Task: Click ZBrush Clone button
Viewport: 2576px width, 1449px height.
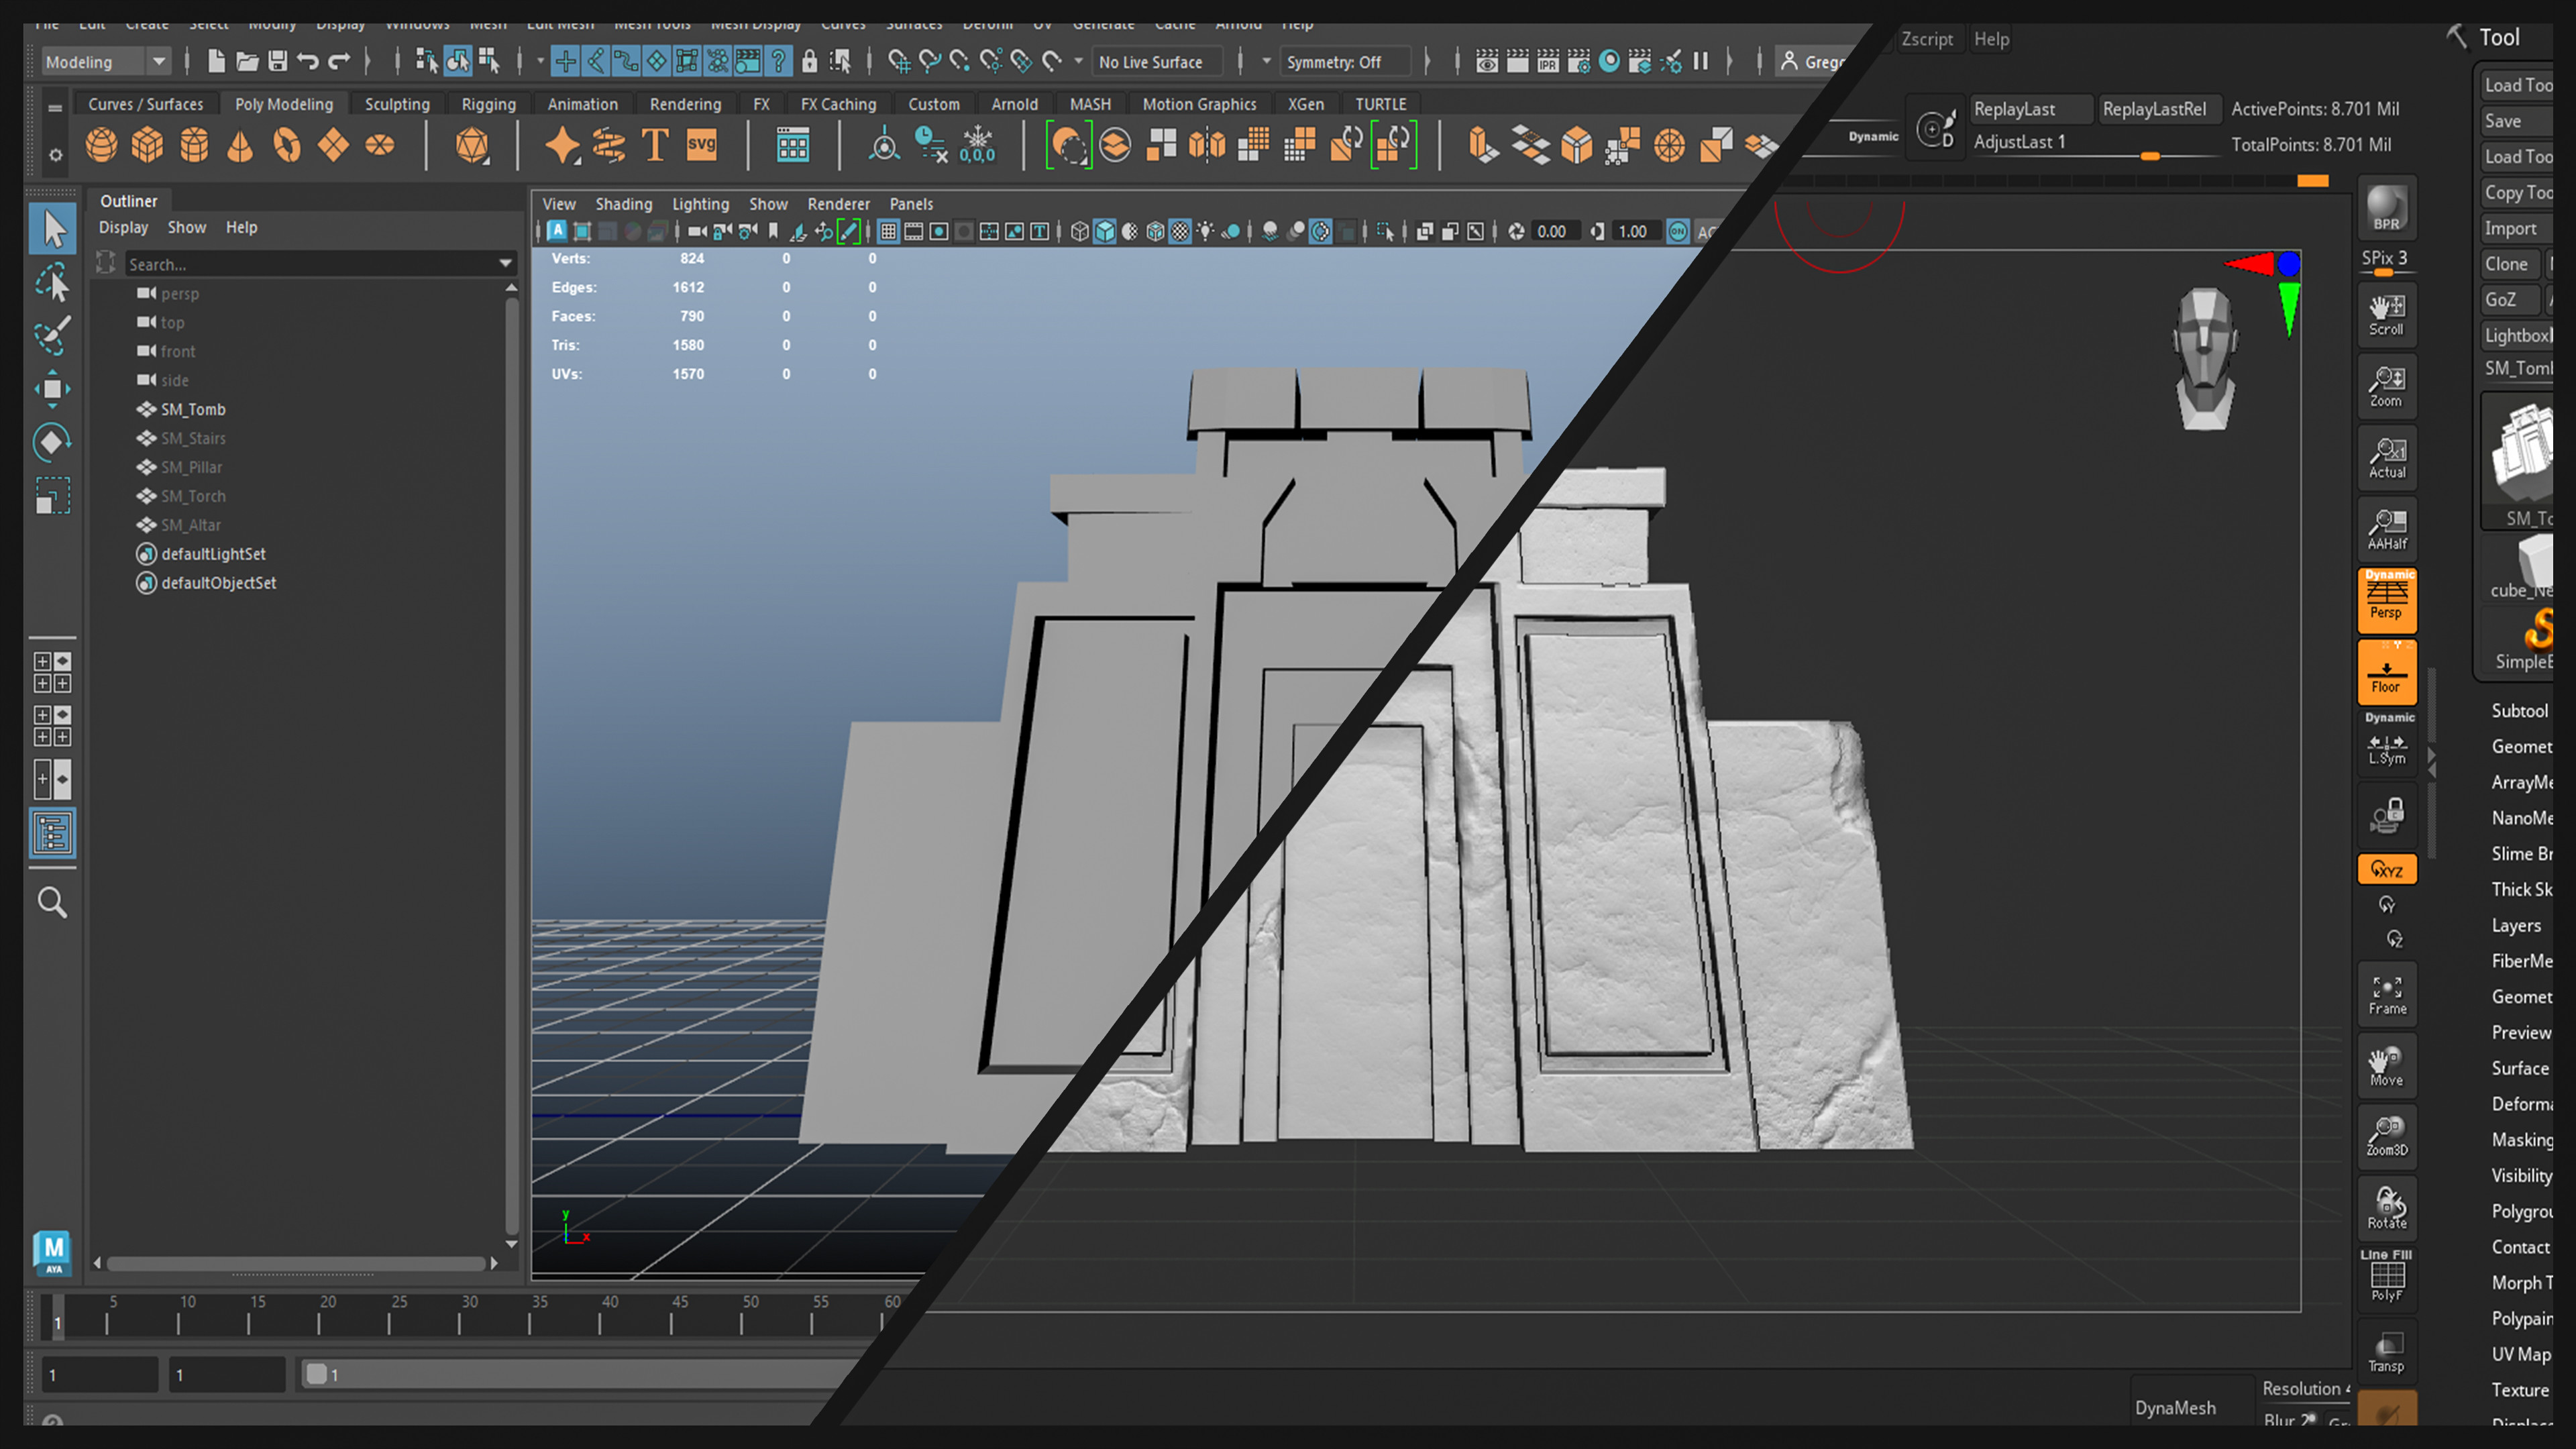Action: [2510, 264]
